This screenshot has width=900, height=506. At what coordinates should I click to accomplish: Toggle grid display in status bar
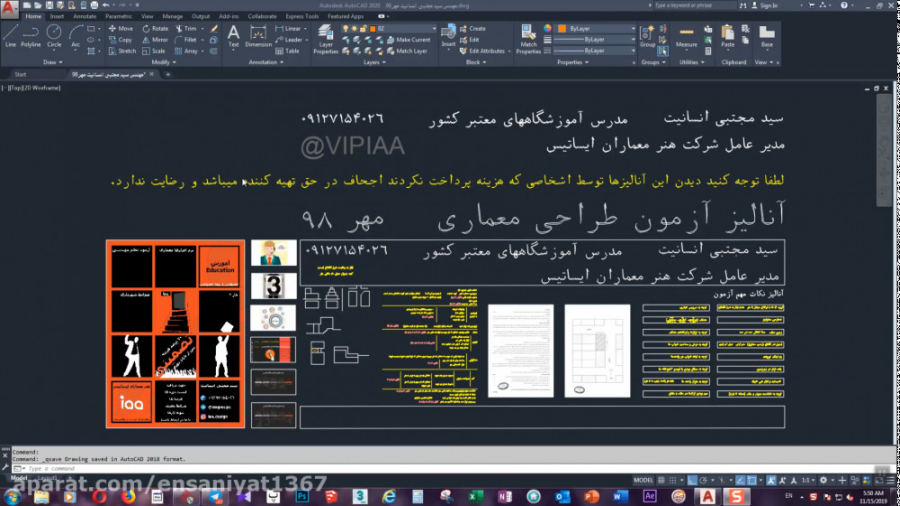(x=661, y=480)
